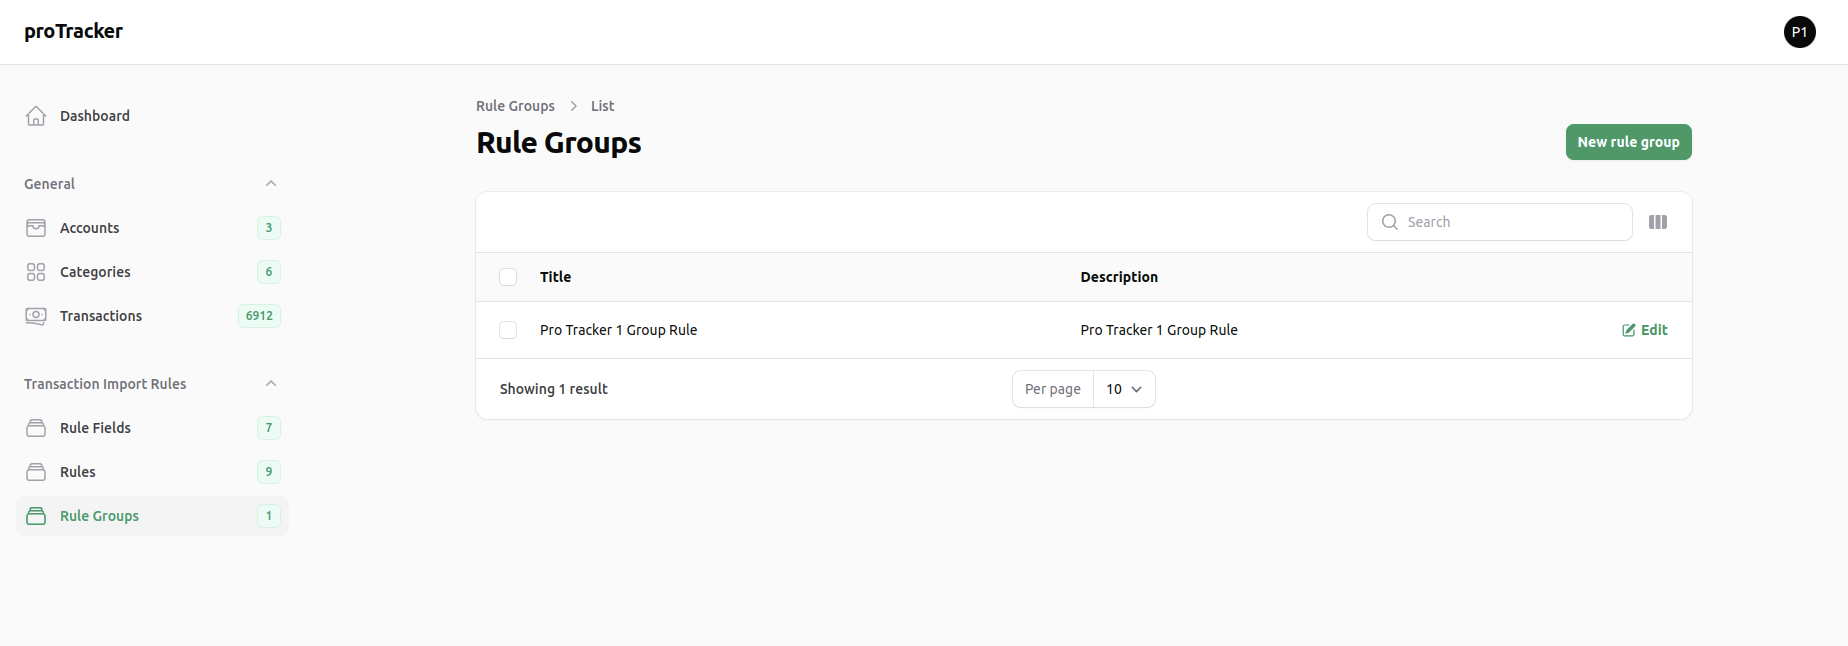Check the Pro Tracker 1 Group Rule row

pos(508,330)
